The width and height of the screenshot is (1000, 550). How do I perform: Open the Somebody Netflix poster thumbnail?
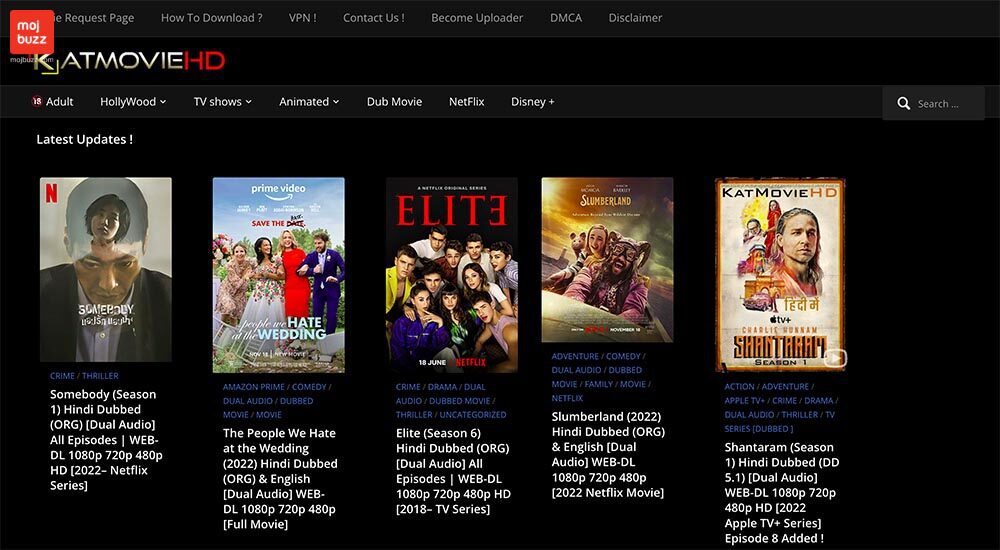106,269
